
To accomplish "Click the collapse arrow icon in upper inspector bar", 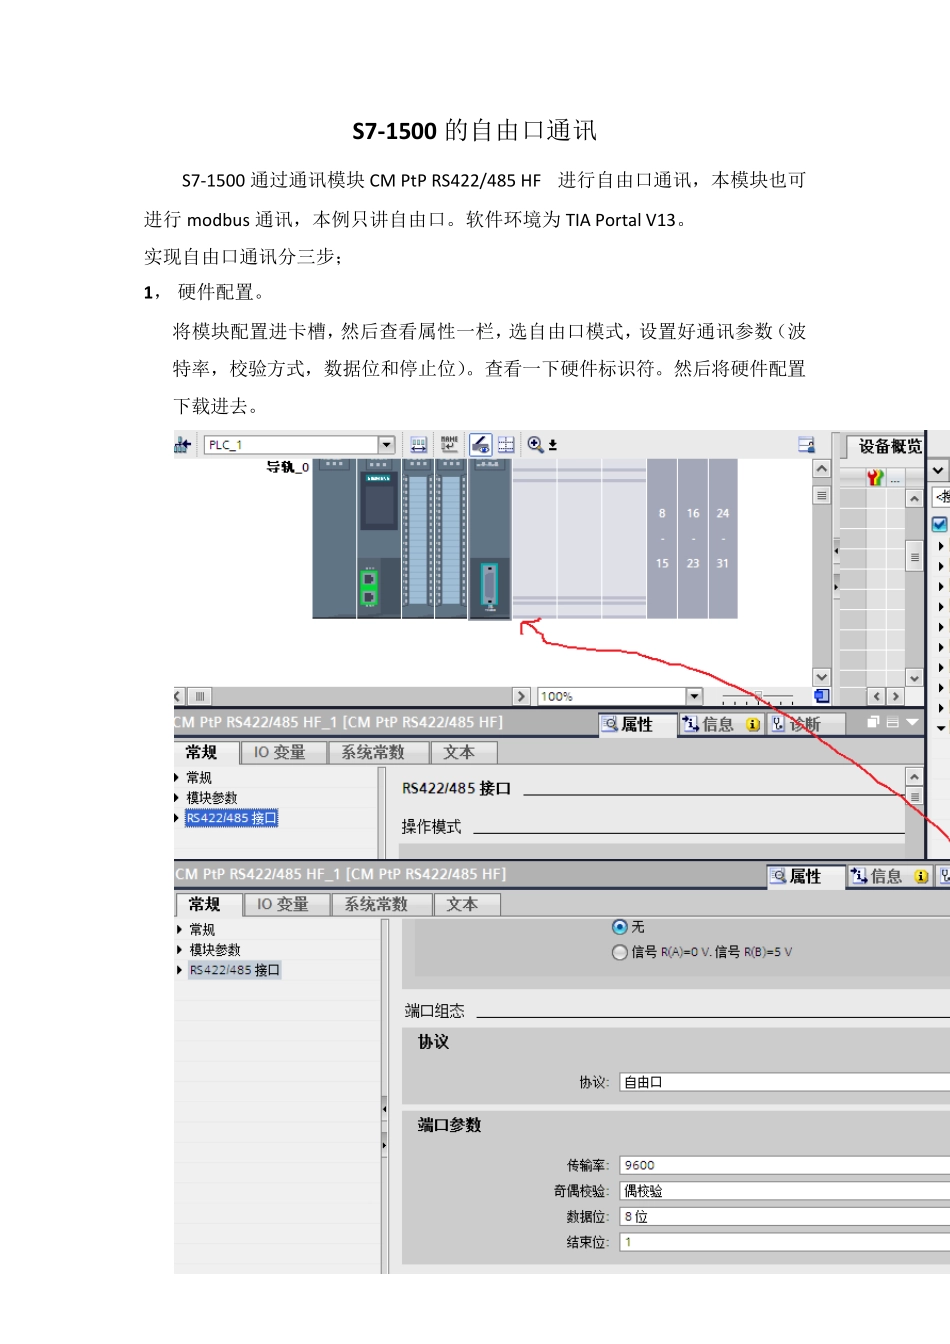I will click(912, 722).
